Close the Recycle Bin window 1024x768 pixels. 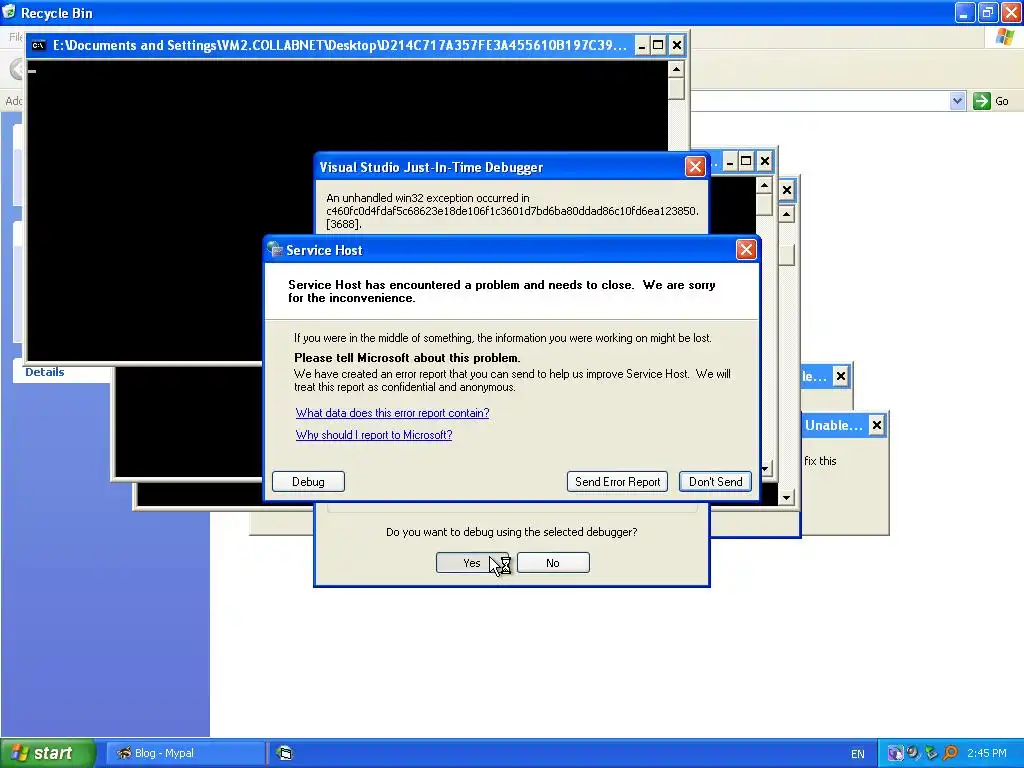pyautogui.click(x=1010, y=13)
